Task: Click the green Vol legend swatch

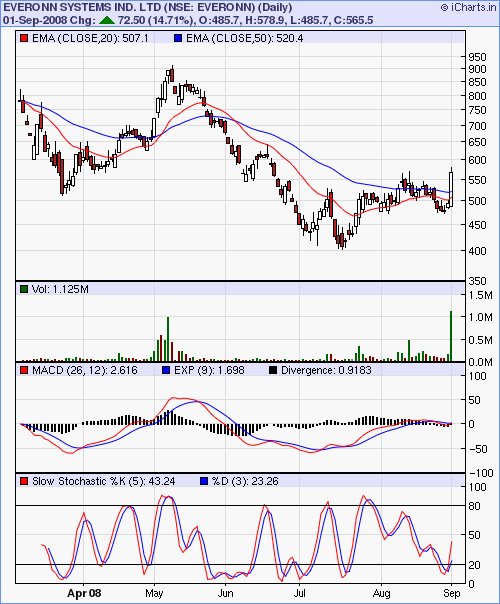Action: click(24, 289)
